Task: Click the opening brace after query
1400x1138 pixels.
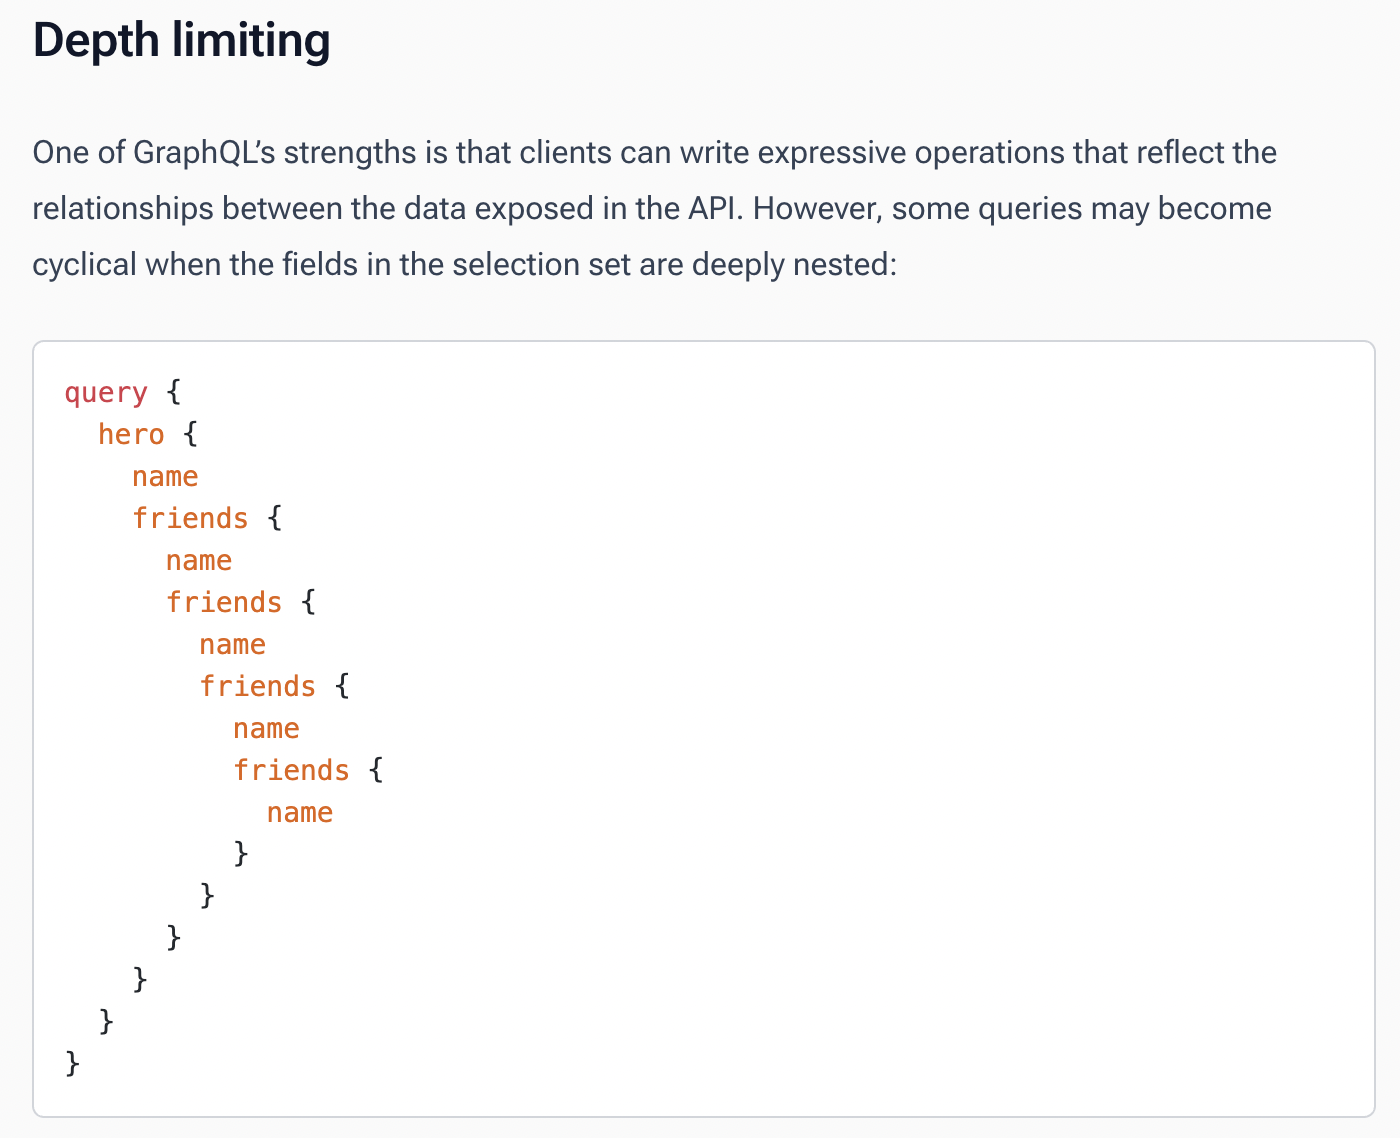Action: (x=174, y=392)
